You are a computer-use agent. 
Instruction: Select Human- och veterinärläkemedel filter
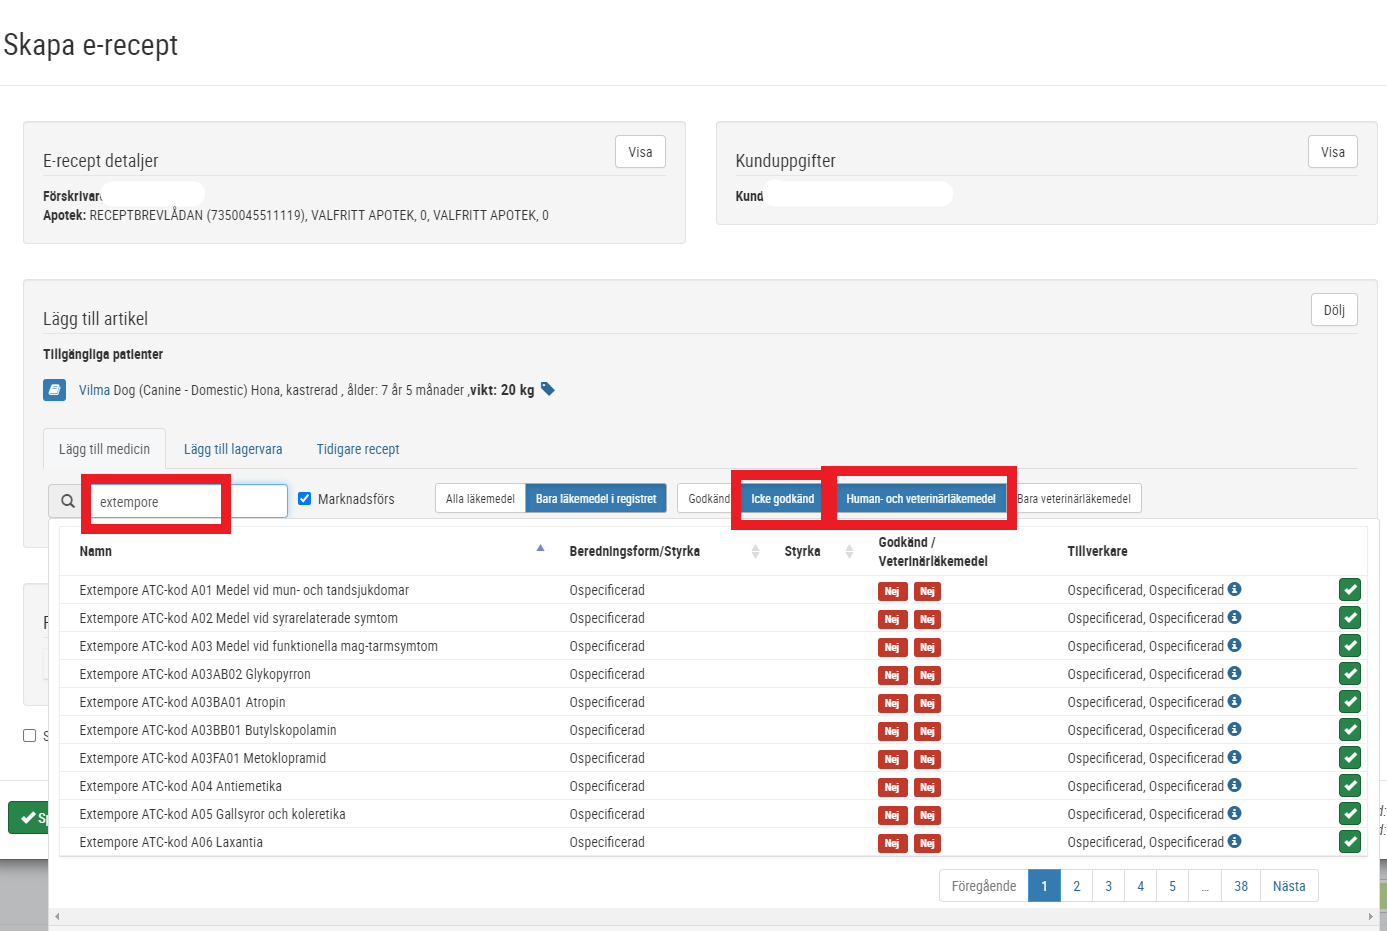[921, 498]
